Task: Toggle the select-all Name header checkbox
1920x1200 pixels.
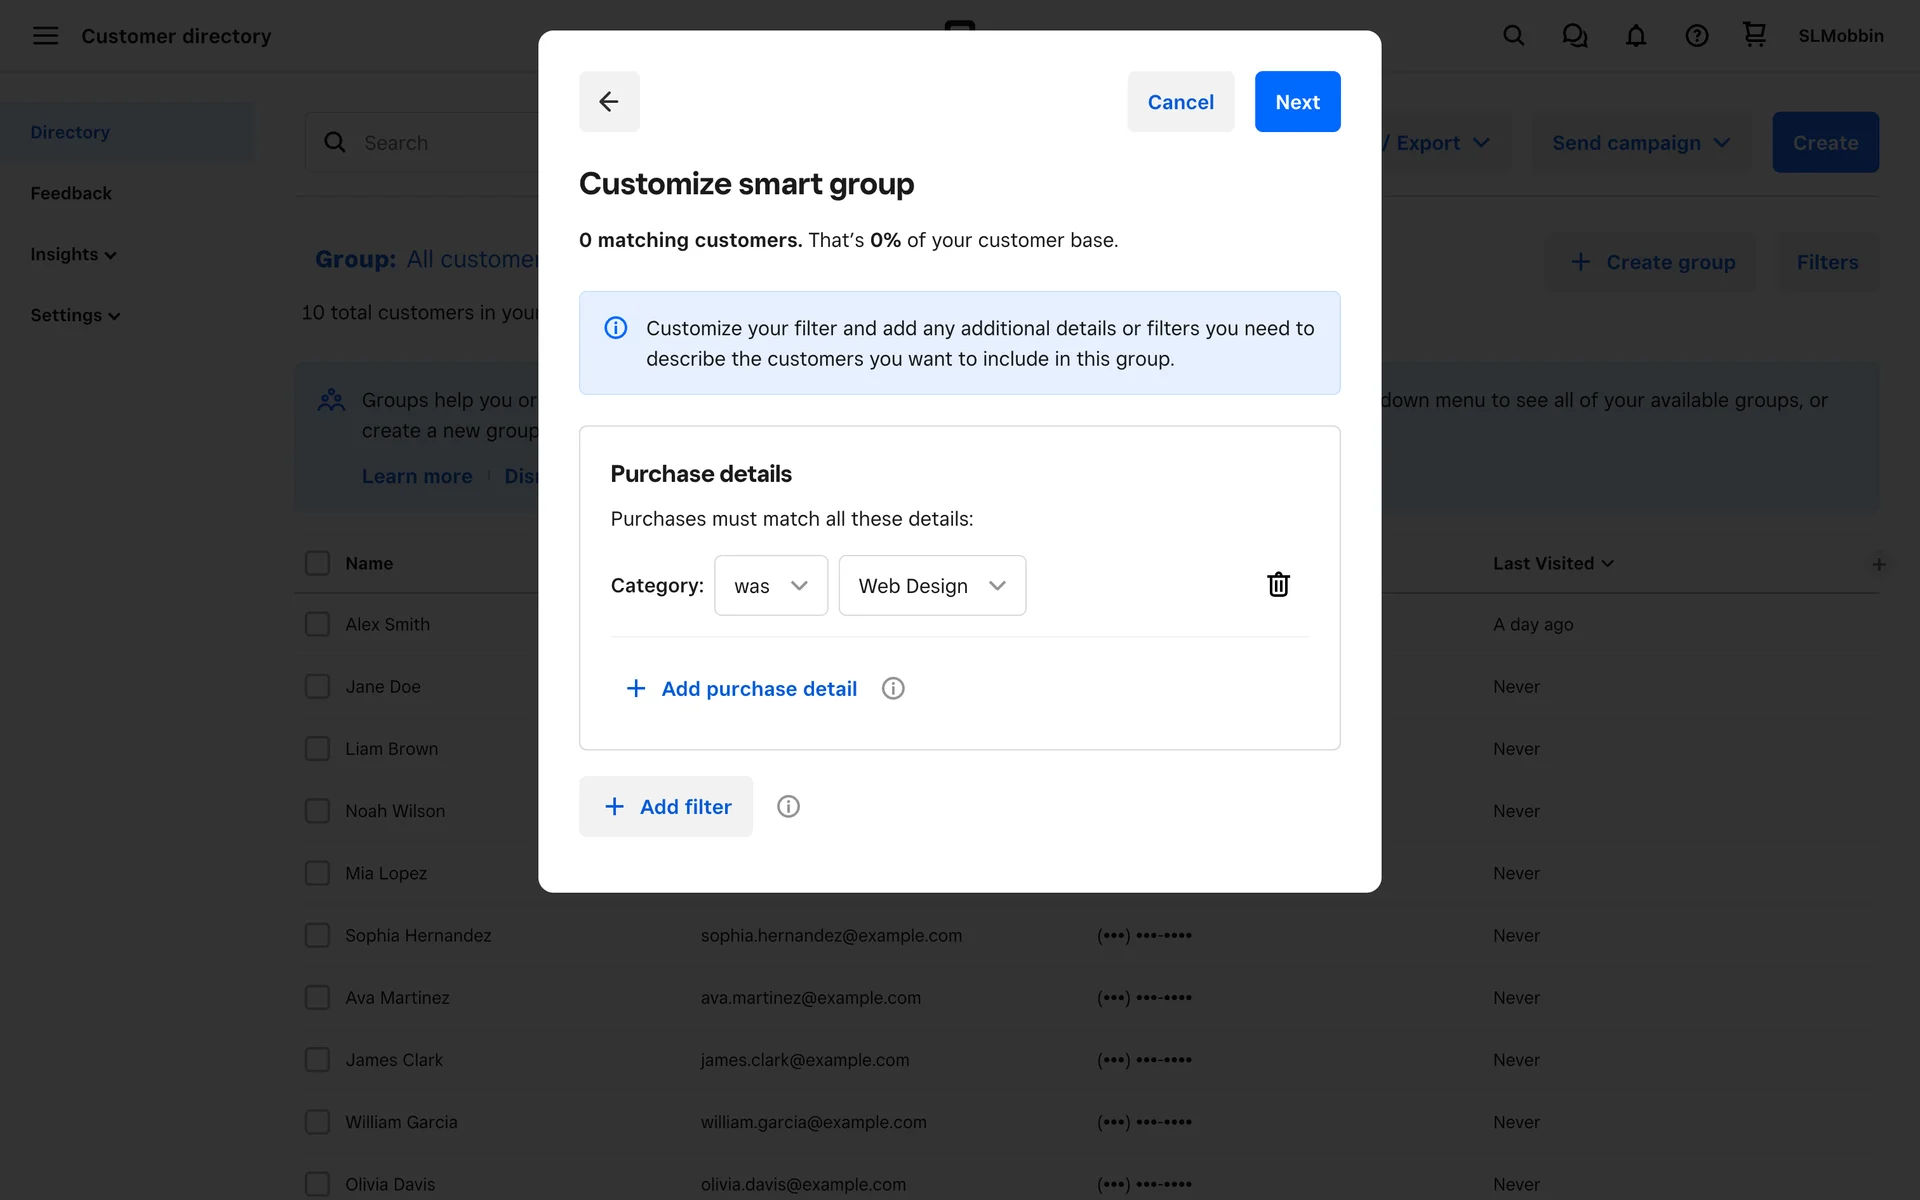Action: [317, 563]
